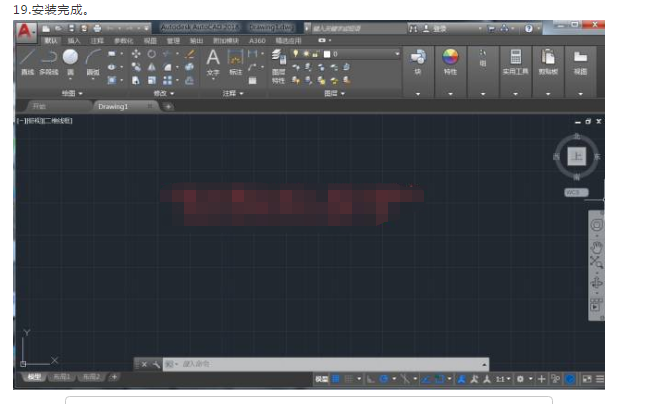Click the New file icon in quick access toolbar
The width and height of the screenshot is (645, 404).
click(x=46, y=28)
